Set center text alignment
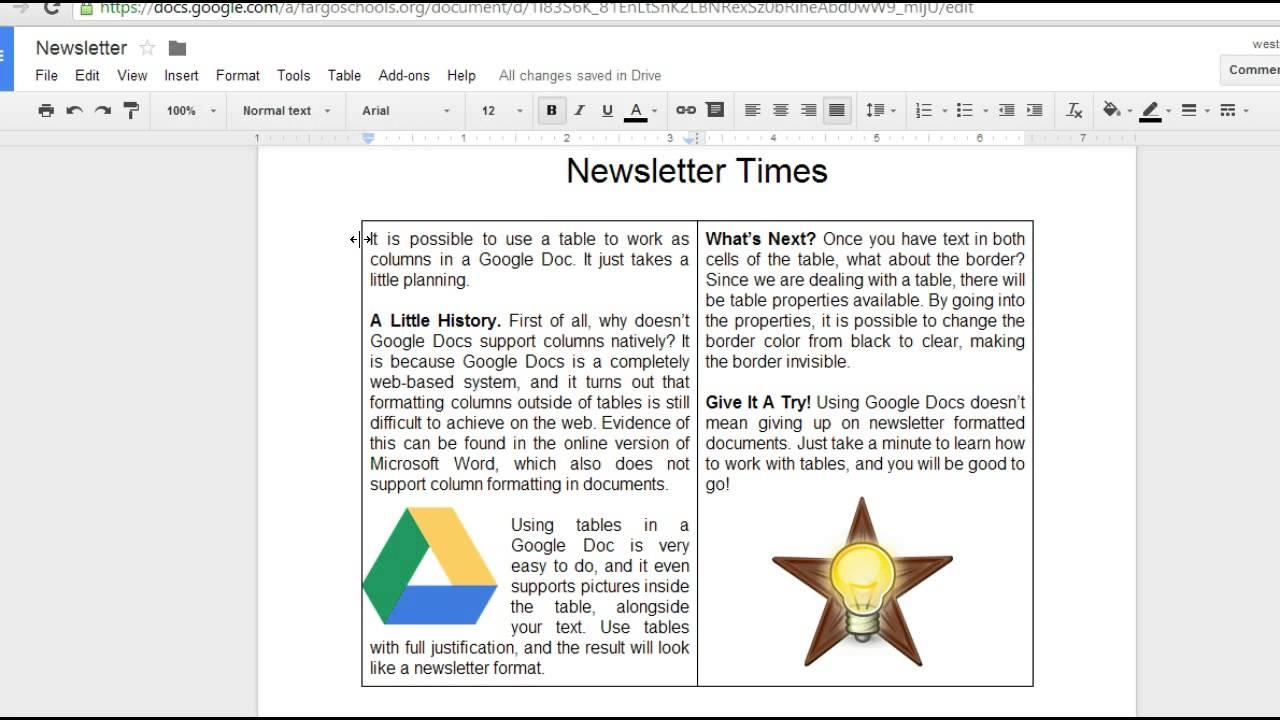This screenshot has height=720, width=1280. (x=780, y=111)
